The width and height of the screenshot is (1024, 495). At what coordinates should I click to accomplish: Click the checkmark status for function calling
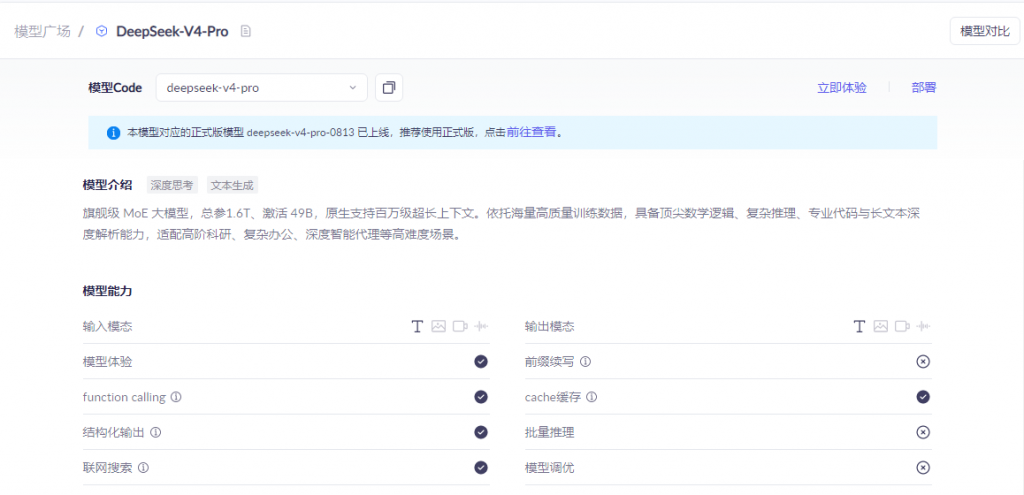(x=481, y=397)
